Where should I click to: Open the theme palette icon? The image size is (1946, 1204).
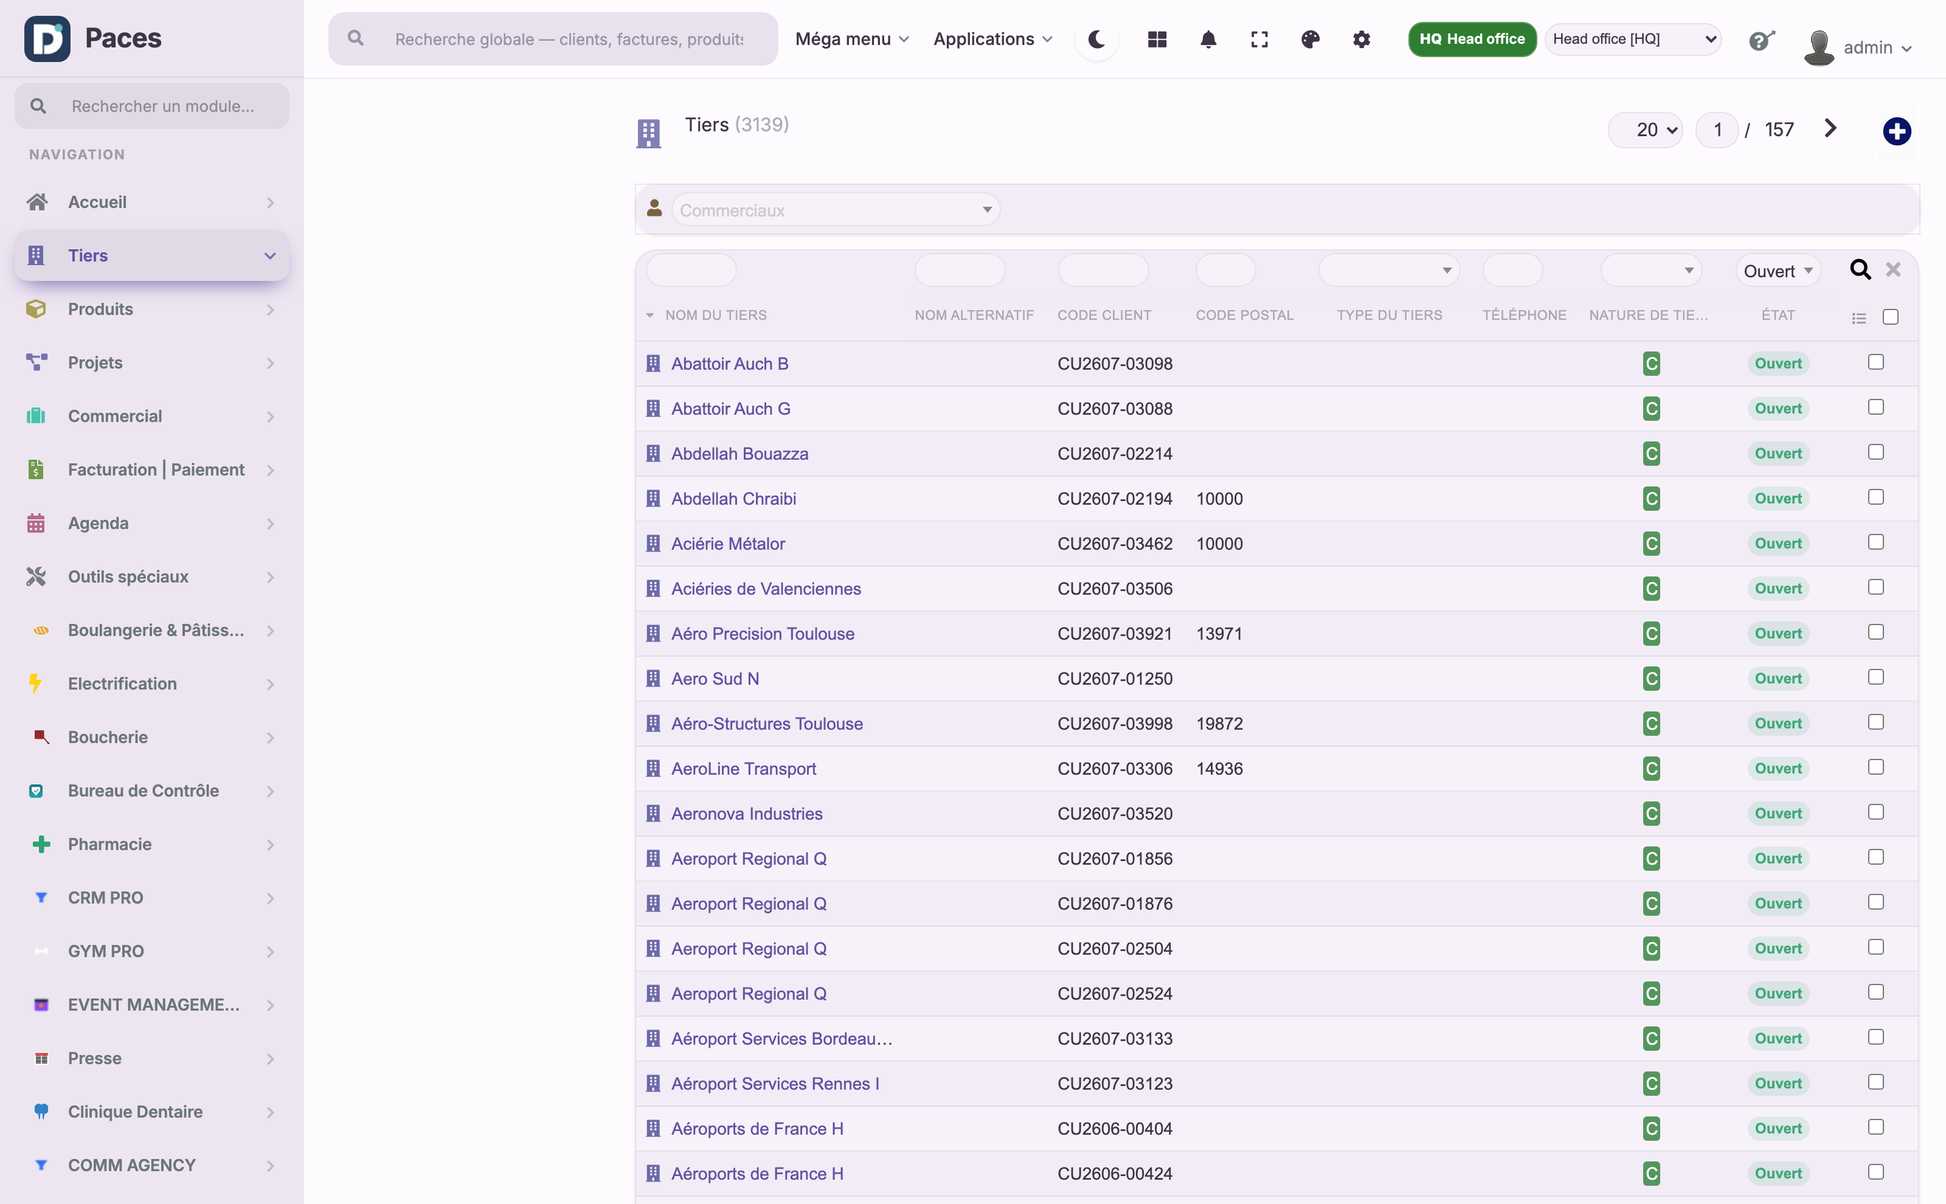[1310, 39]
